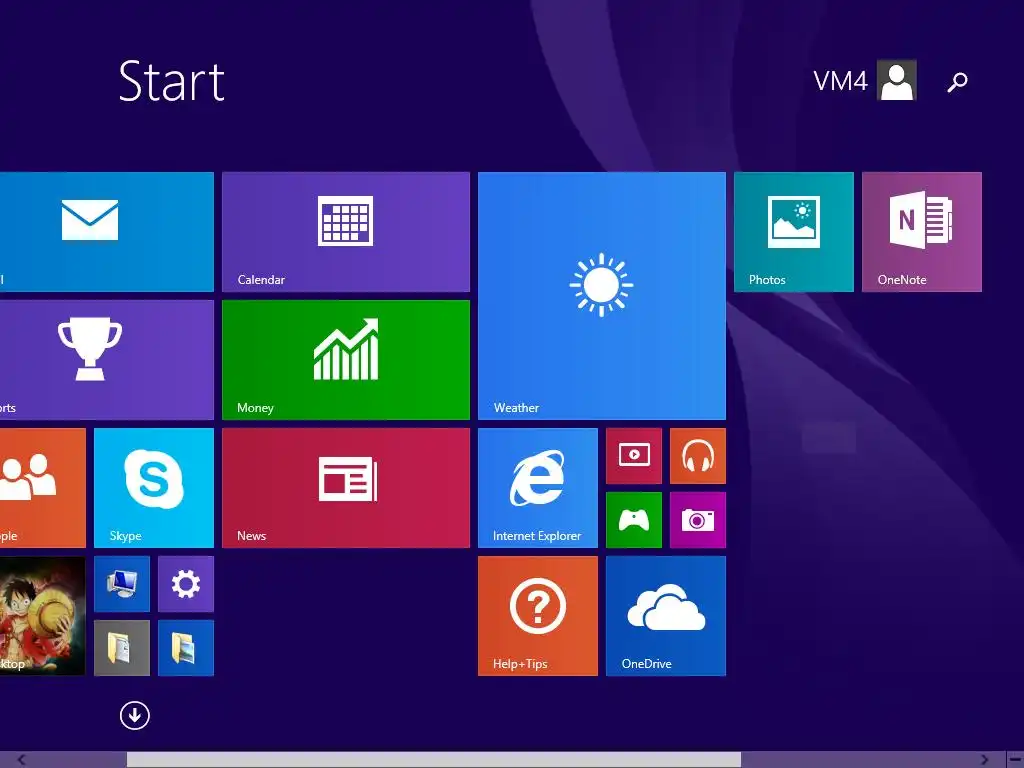This screenshot has height=768, width=1024.
Task: Open the Money tile
Action: [x=345, y=360]
